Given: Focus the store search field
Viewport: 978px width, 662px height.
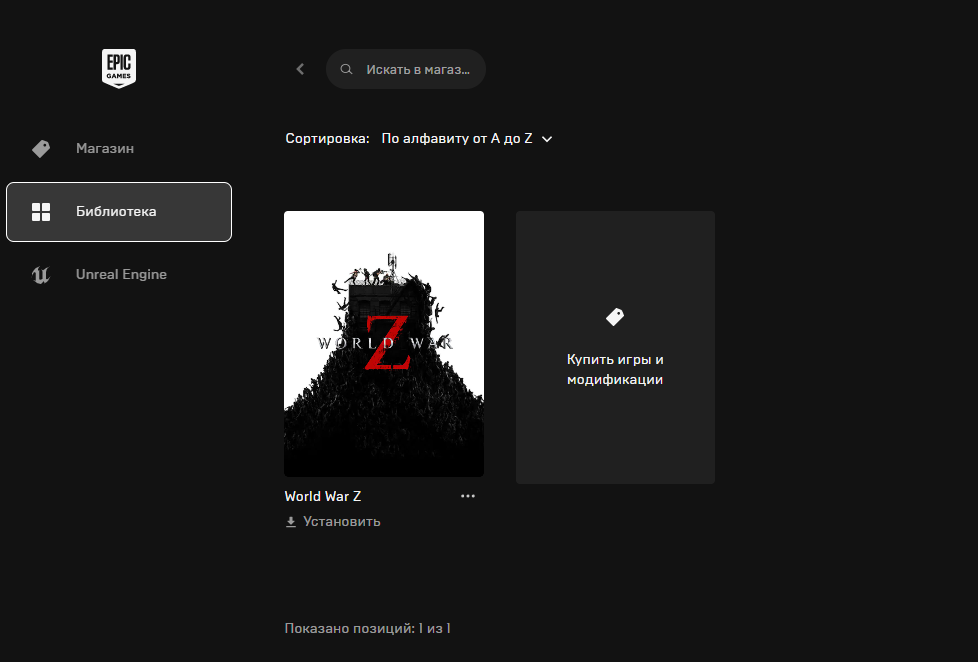Looking at the screenshot, I should pyautogui.click(x=405, y=69).
